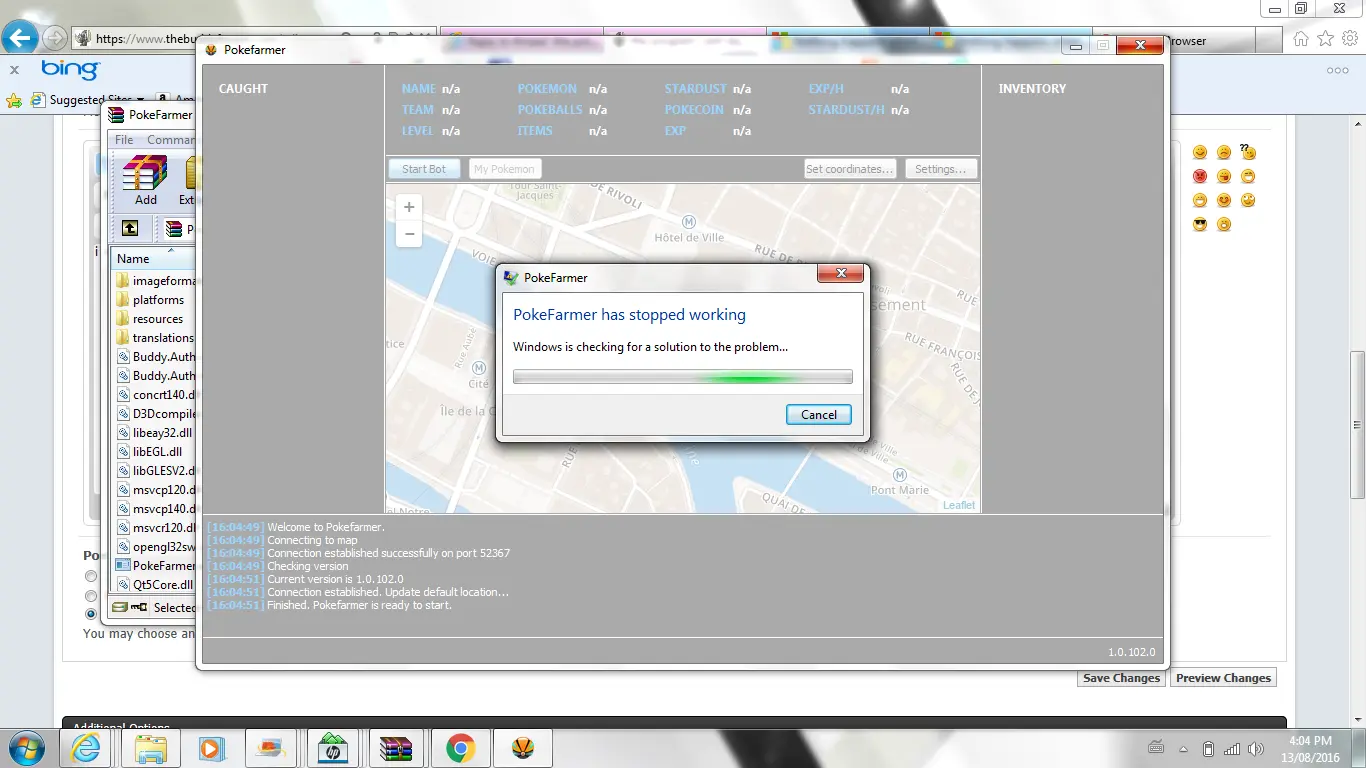Insert the confused question-mark emoticon
The width and height of the screenshot is (1366, 768).
click(x=1248, y=152)
